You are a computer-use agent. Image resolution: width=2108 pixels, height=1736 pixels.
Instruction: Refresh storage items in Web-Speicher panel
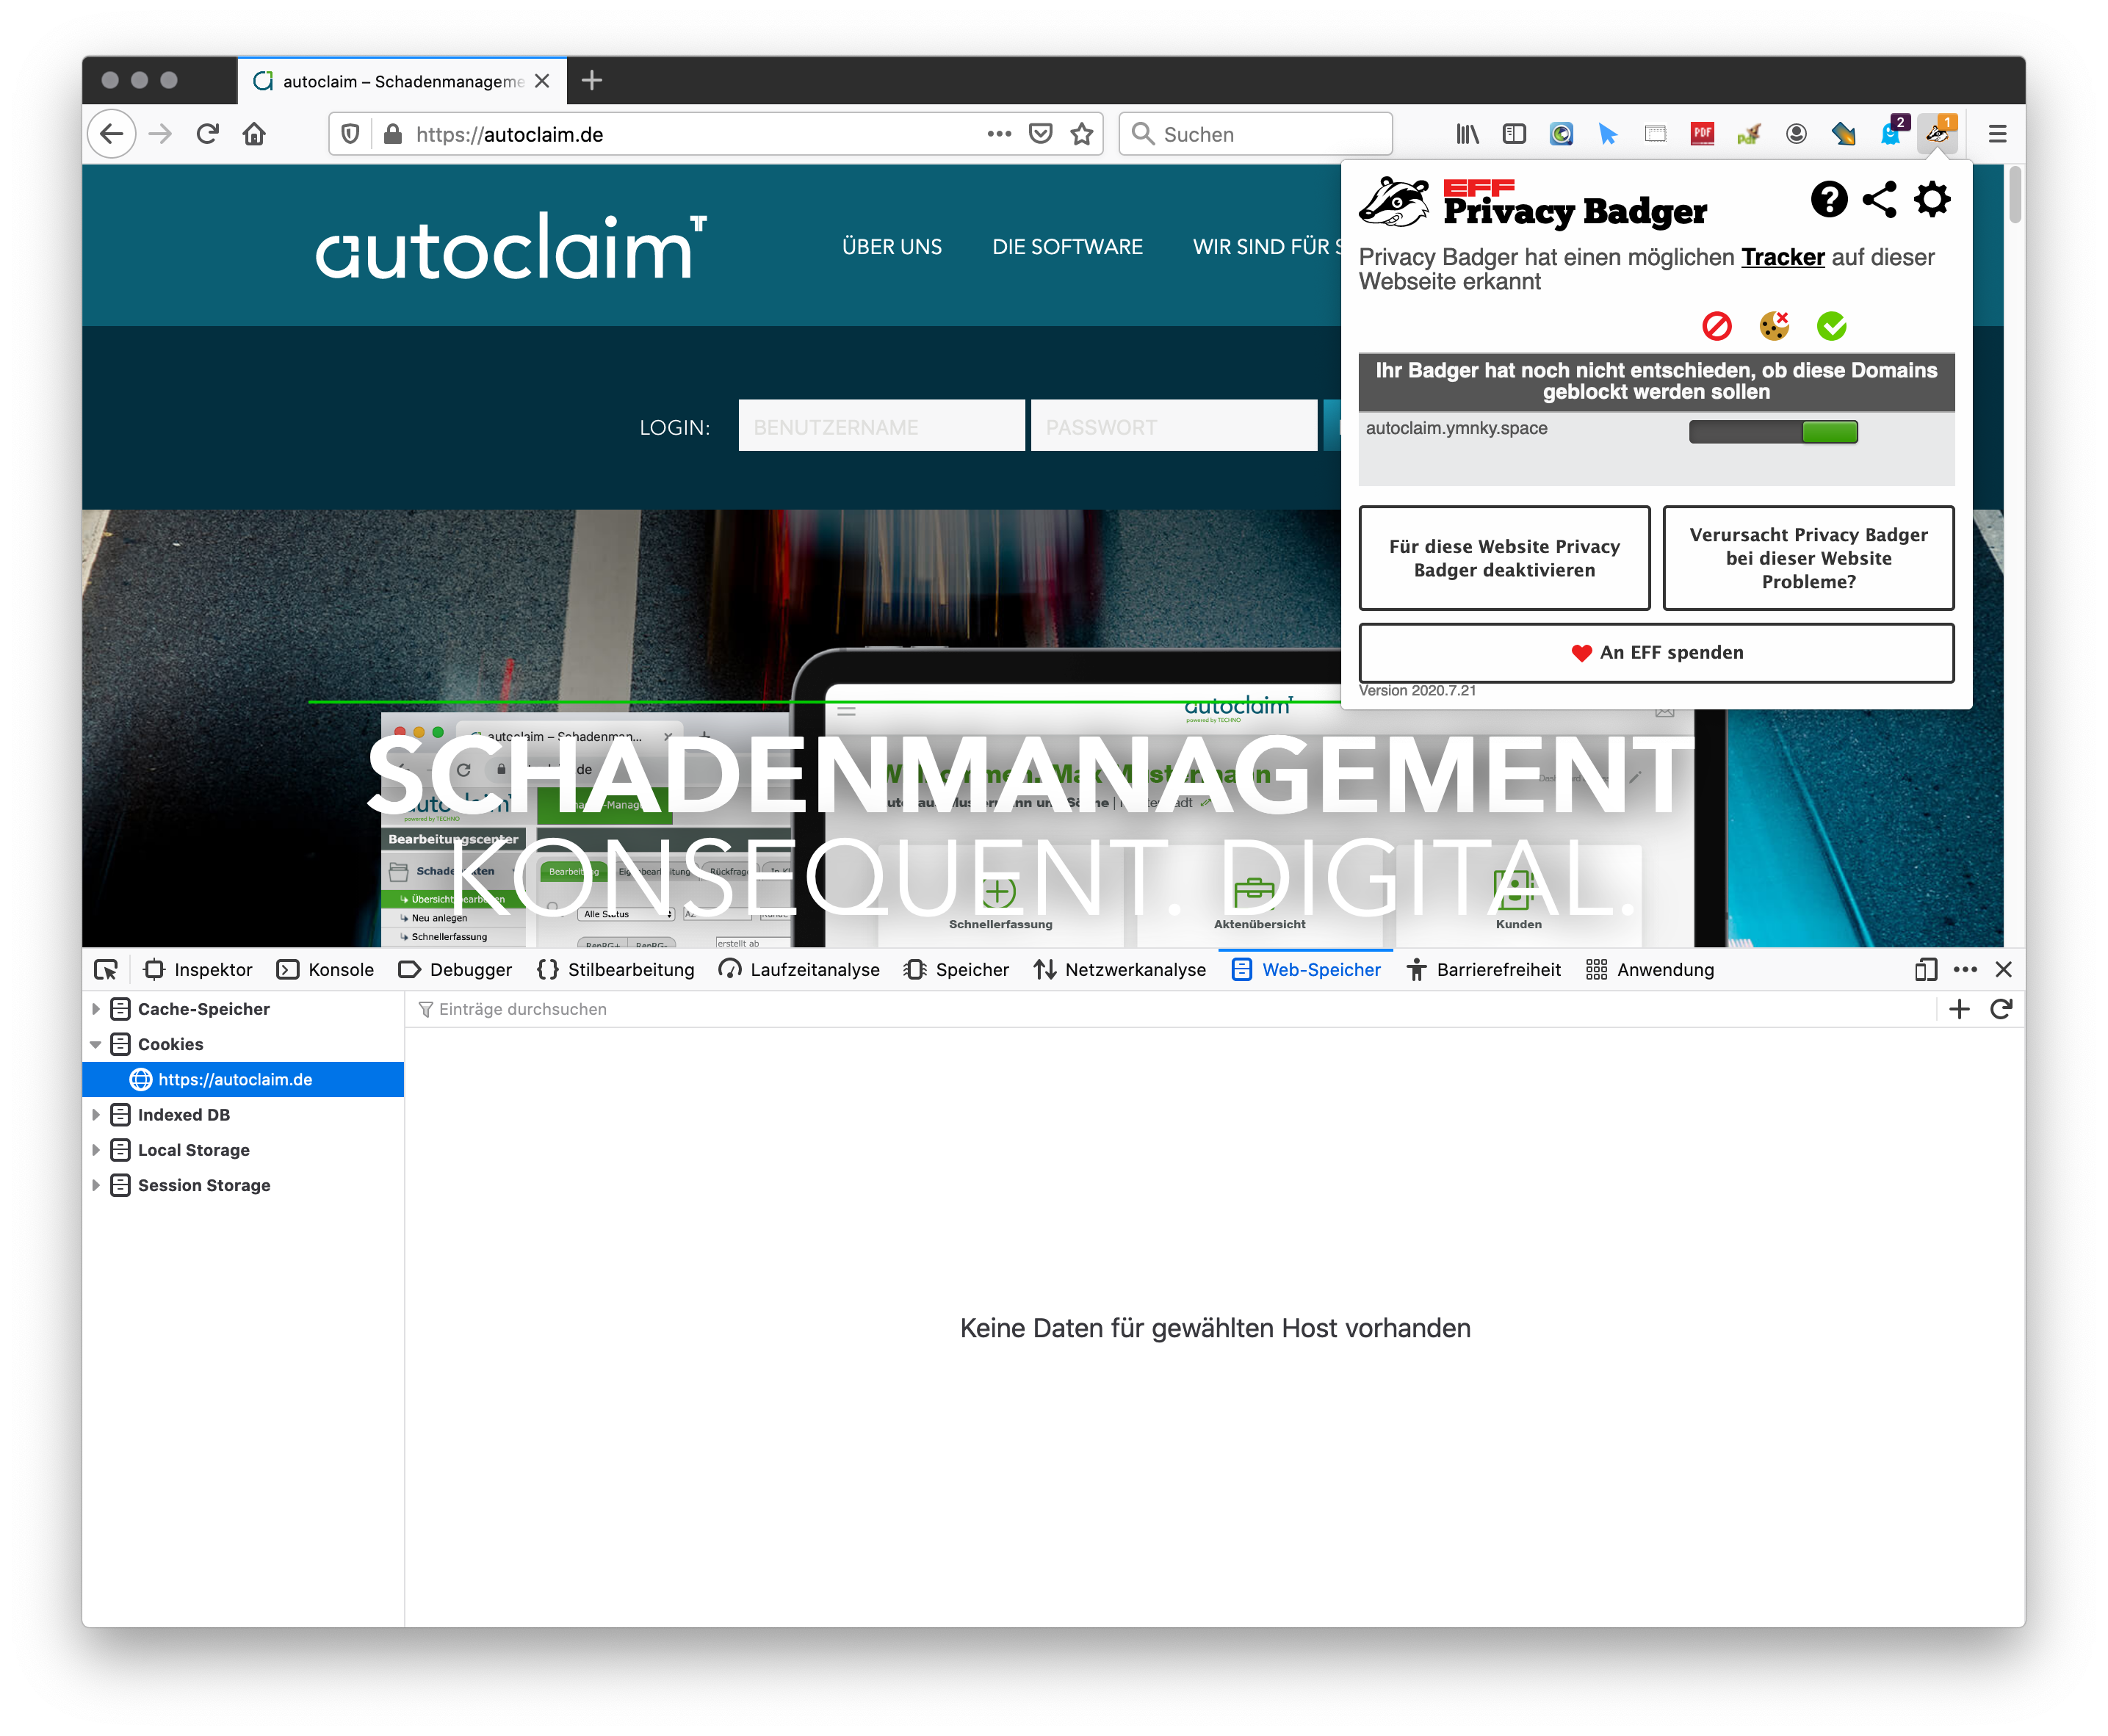2000,1009
